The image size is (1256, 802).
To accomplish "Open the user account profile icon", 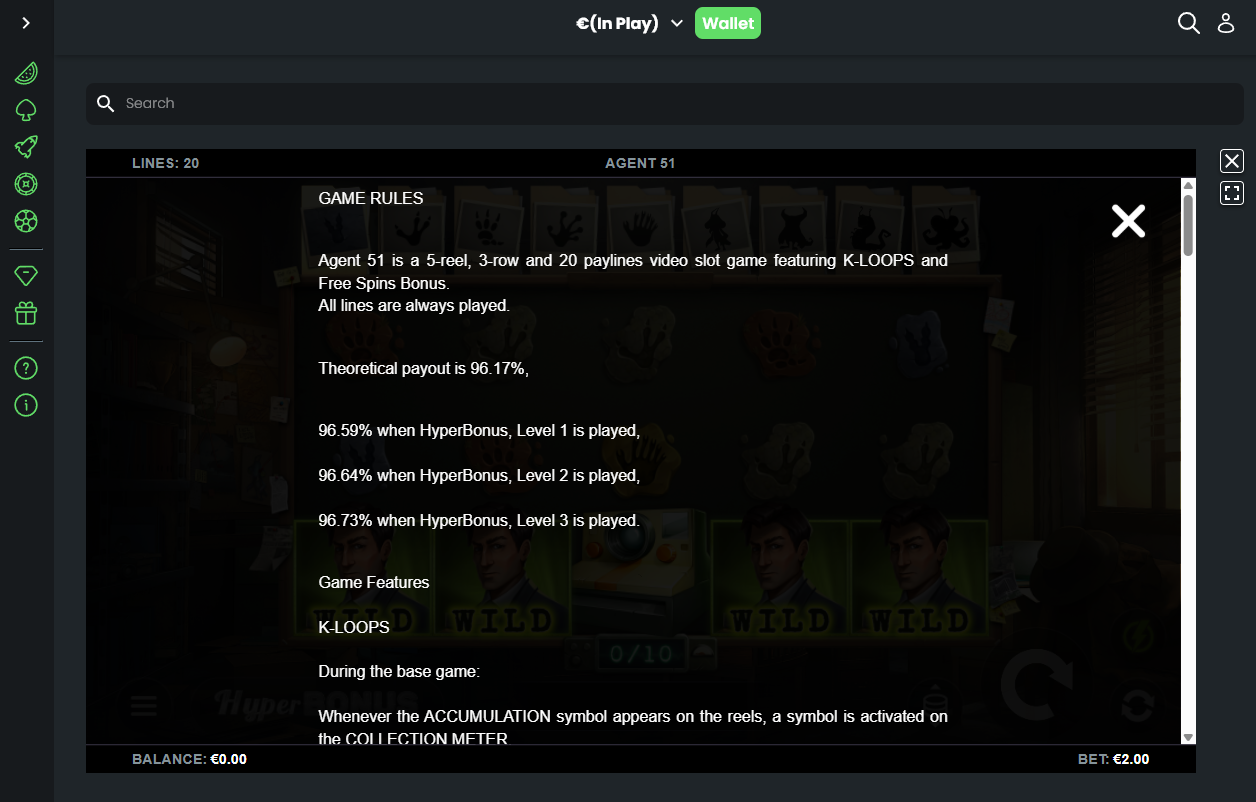I will click(1226, 23).
